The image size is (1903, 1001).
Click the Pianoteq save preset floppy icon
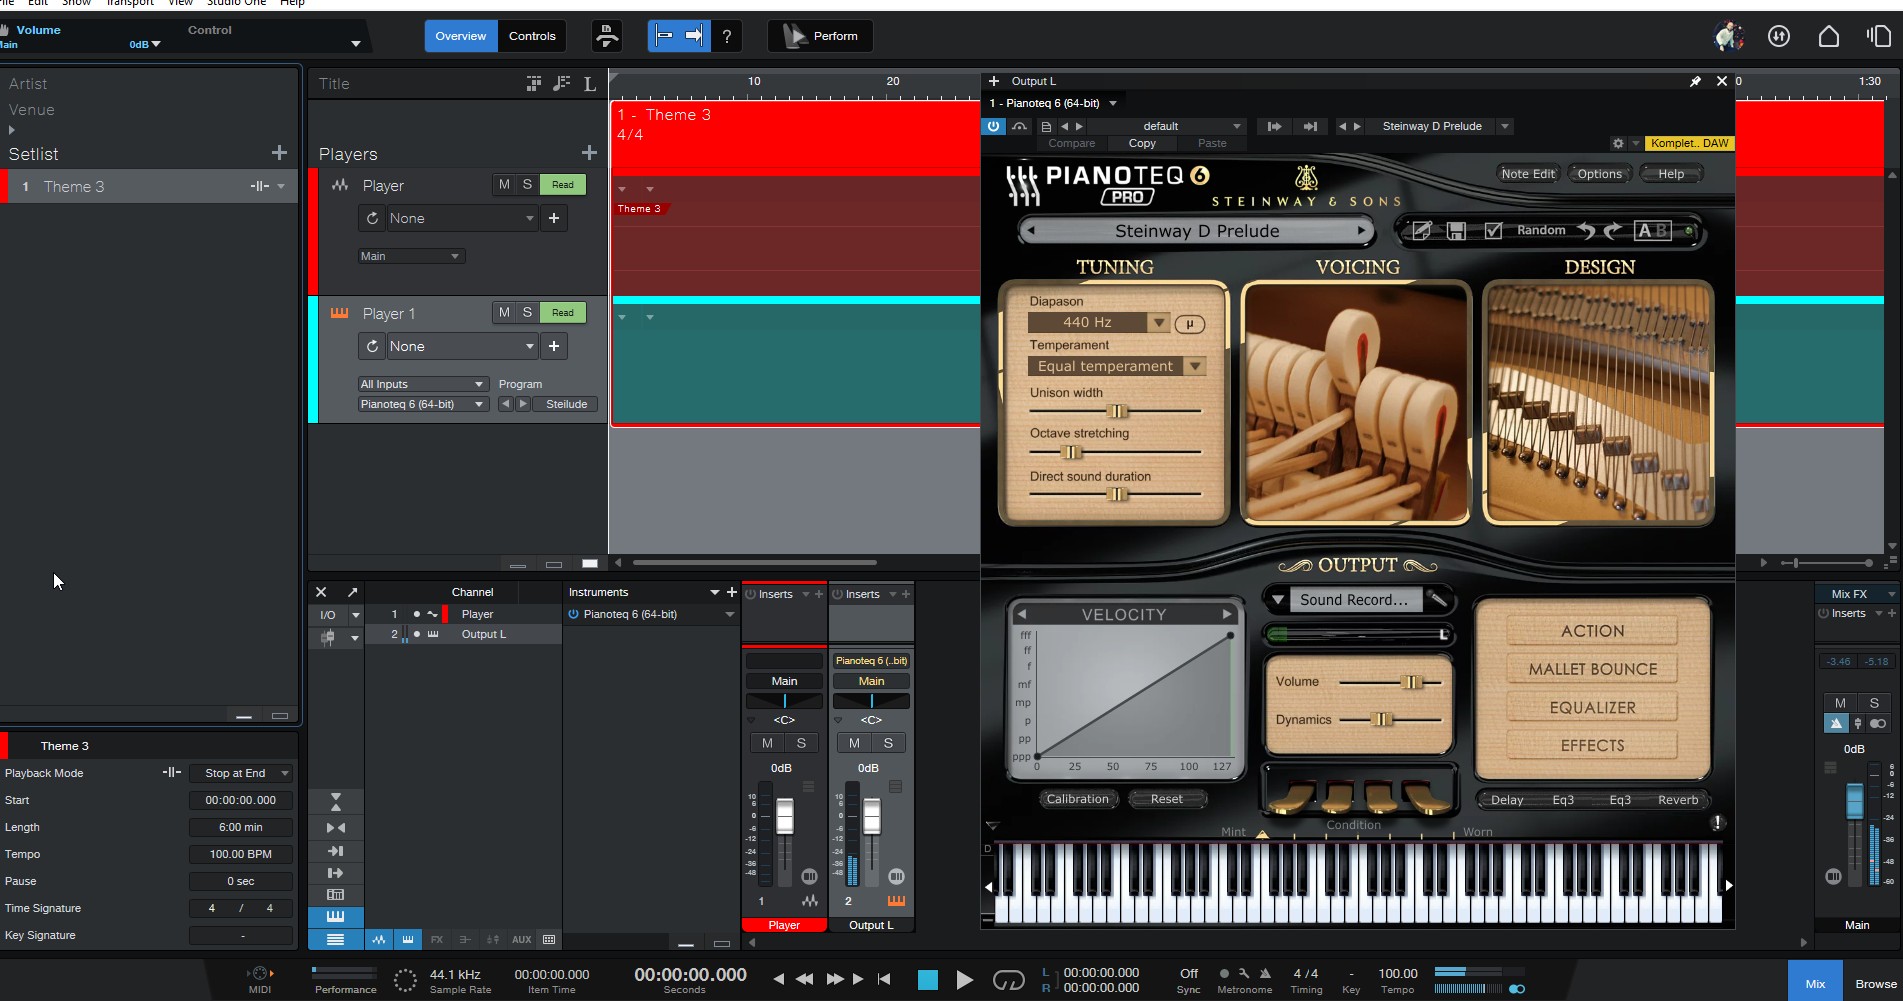point(1456,231)
